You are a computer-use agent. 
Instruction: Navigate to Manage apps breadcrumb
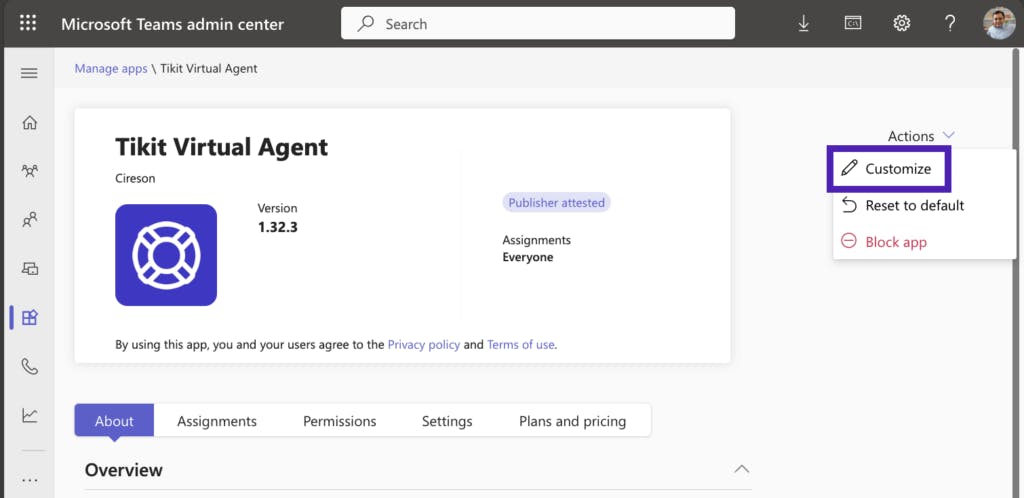(111, 69)
